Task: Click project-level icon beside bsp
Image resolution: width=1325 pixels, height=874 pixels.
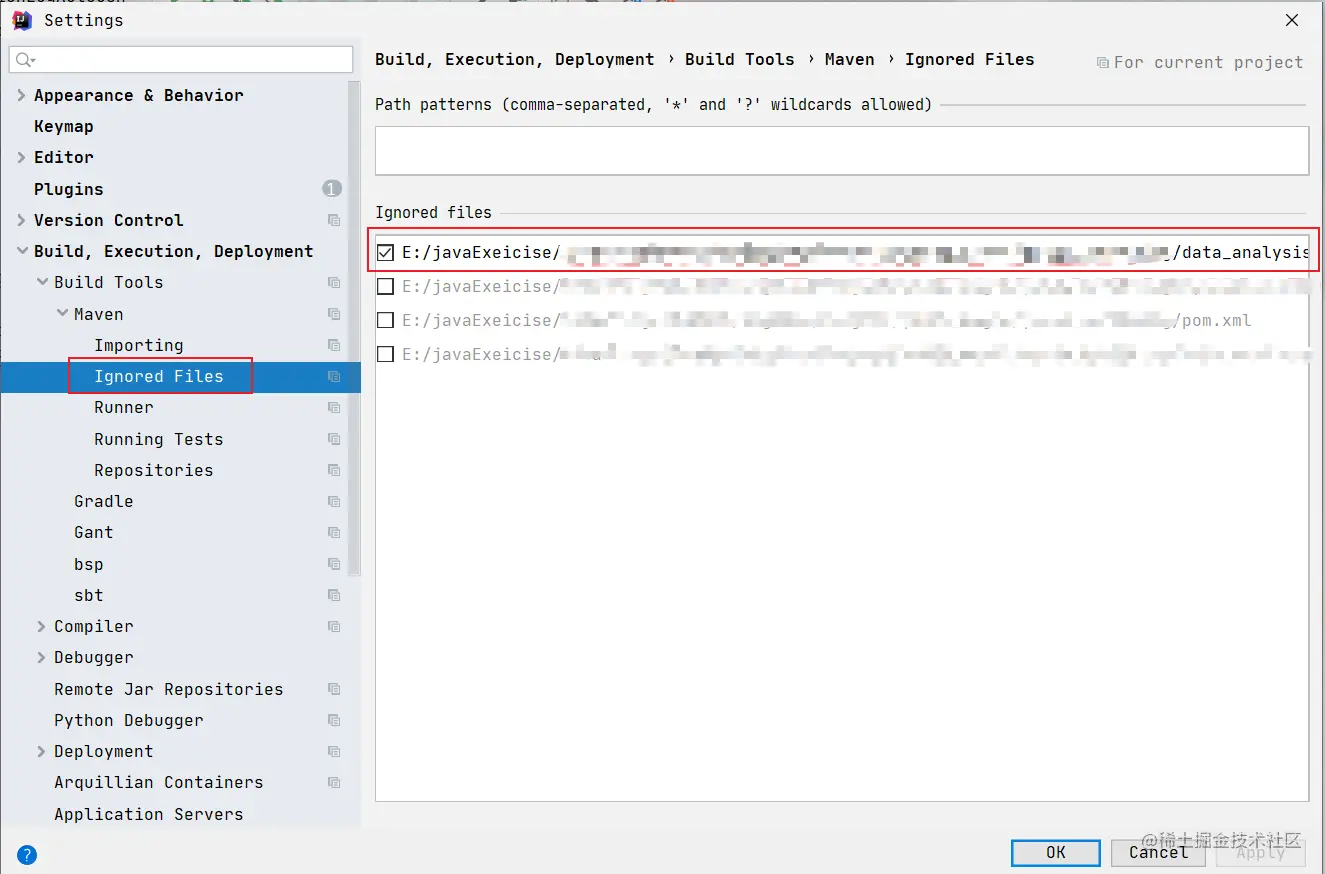Action: [334, 564]
